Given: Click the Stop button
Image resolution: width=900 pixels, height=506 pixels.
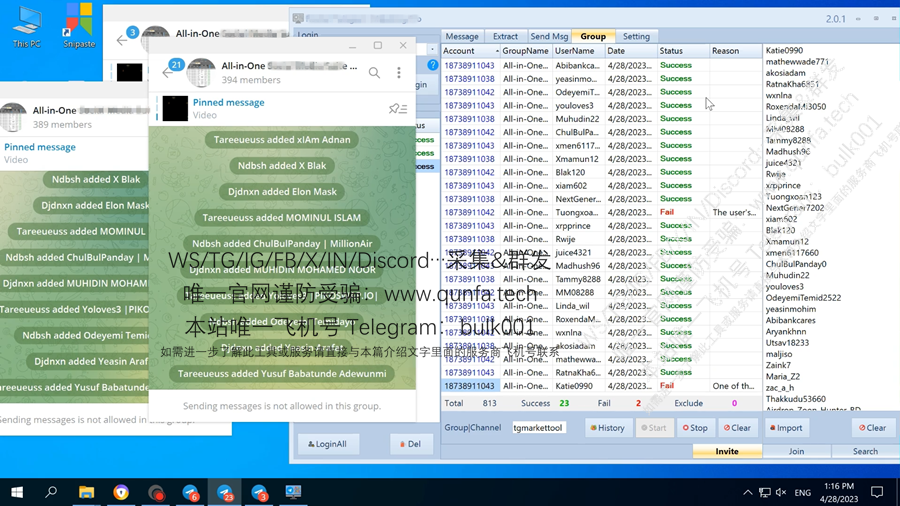Looking at the screenshot, I should pyautogui.click(x=695, y=427).
